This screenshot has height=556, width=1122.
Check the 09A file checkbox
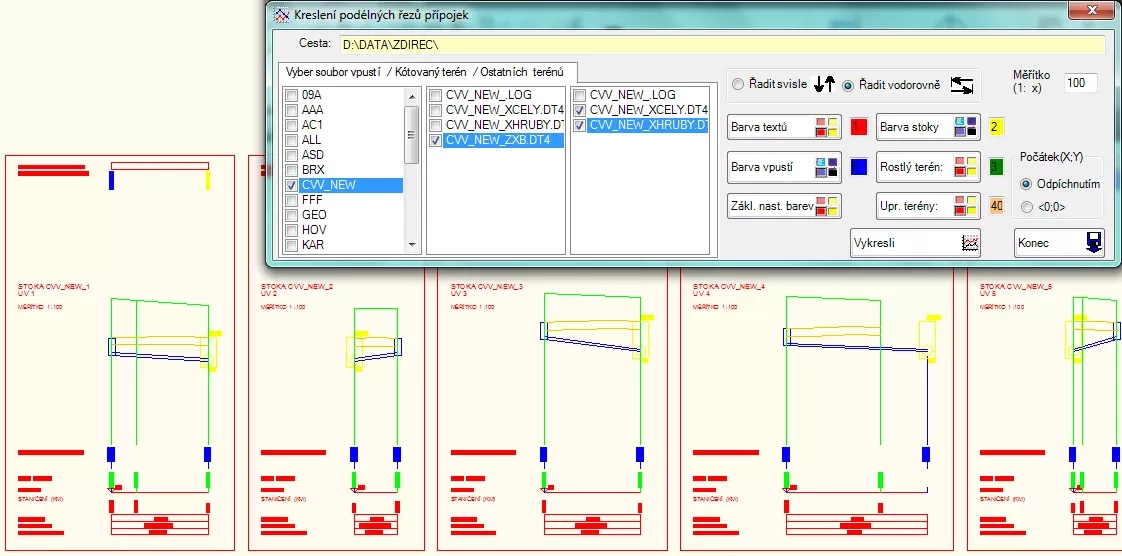point(291,95)
